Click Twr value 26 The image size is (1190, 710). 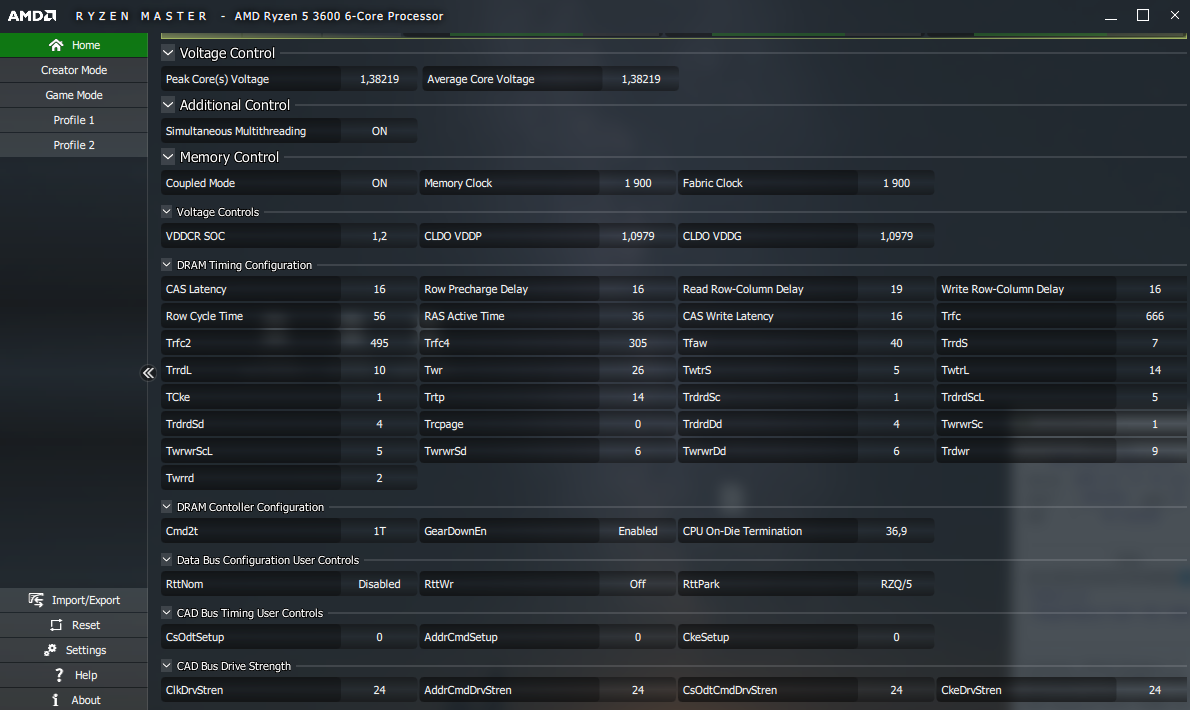pyautogui.click(x=638, y=370)
